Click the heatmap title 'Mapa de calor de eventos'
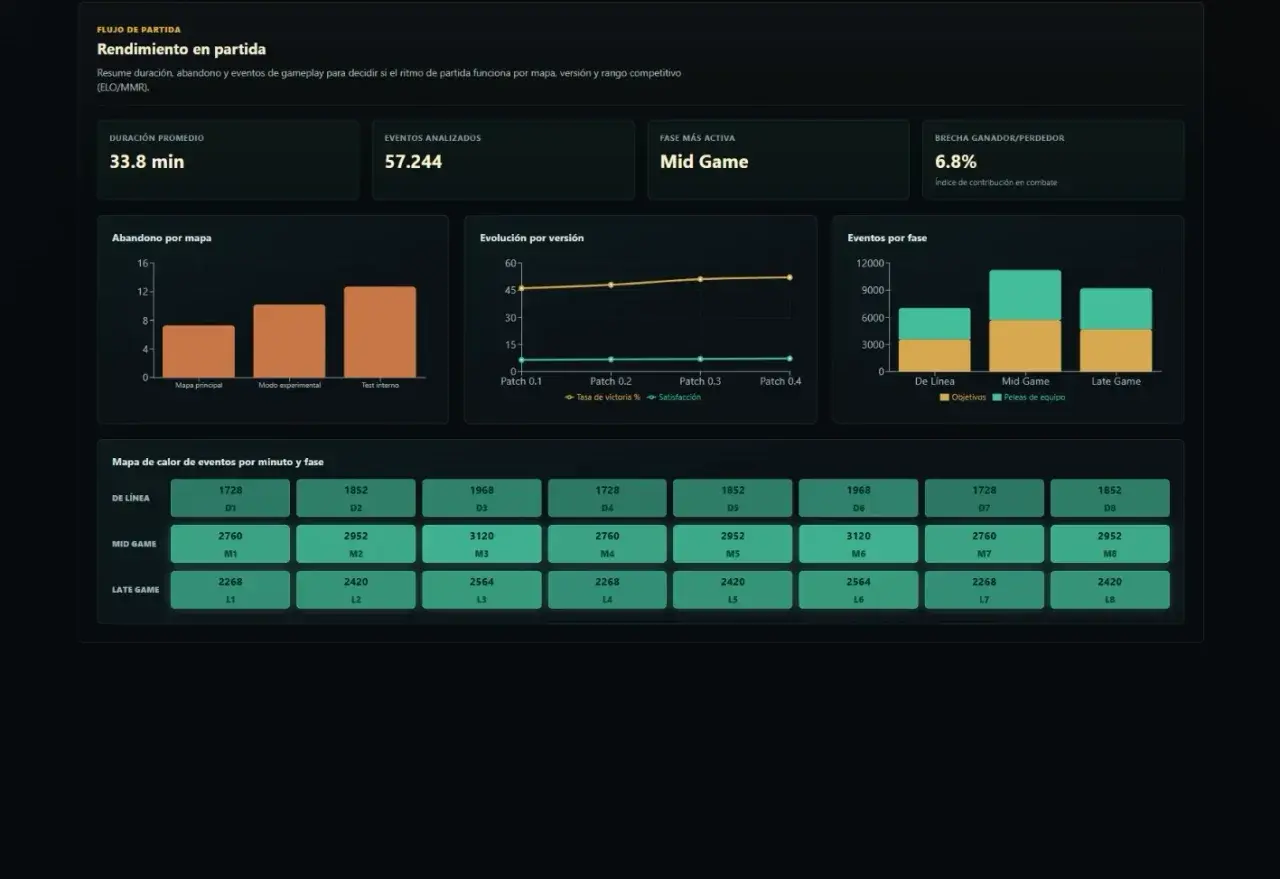The height and width of the screenshot is (879, 1280). click(218, 462)
